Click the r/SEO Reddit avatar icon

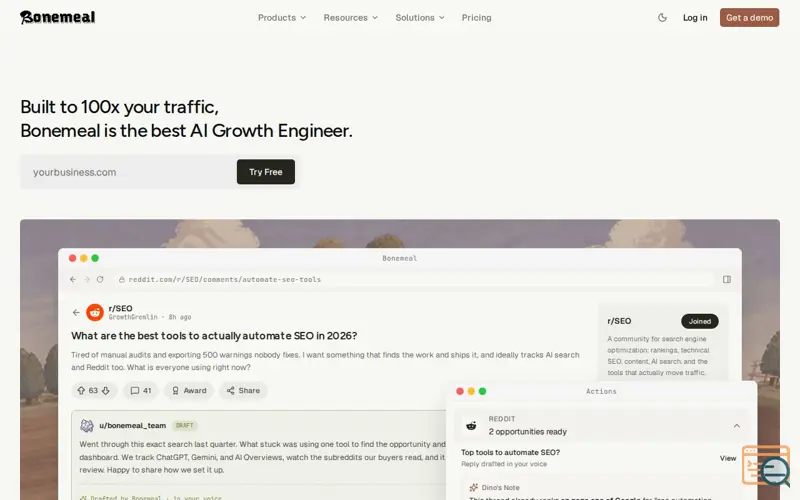coord(95,312)
